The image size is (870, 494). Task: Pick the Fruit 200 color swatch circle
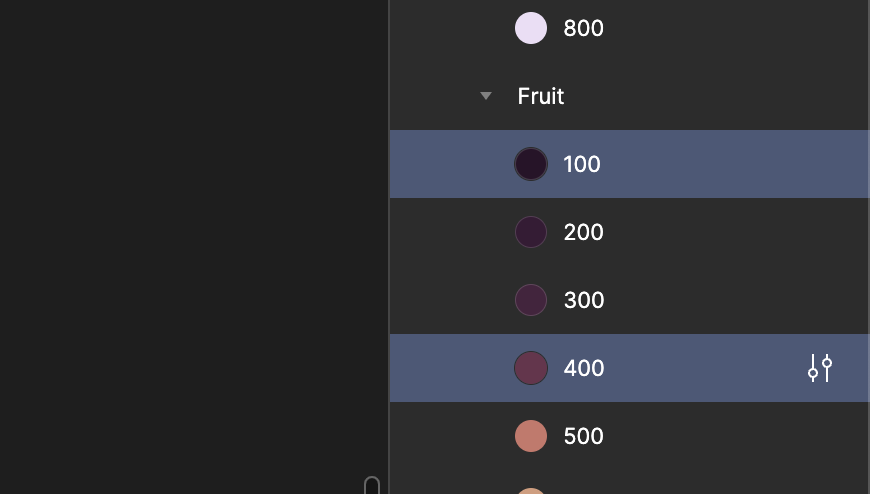click(x=531, y=232)
